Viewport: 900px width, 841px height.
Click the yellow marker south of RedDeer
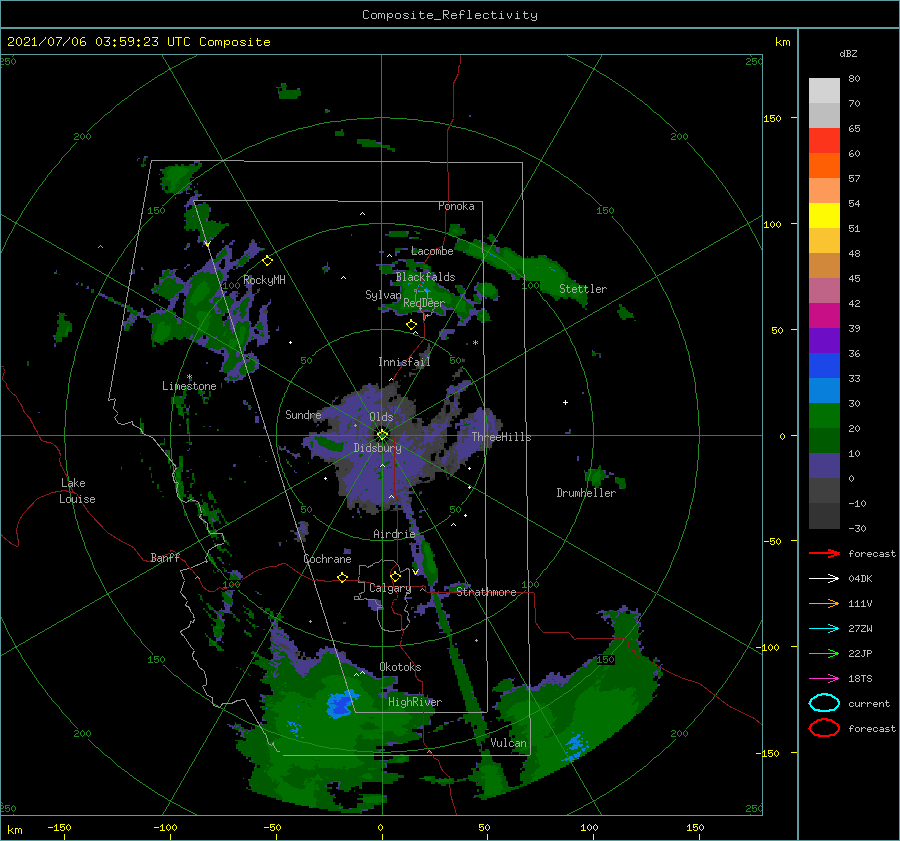(x=411, y=325)
